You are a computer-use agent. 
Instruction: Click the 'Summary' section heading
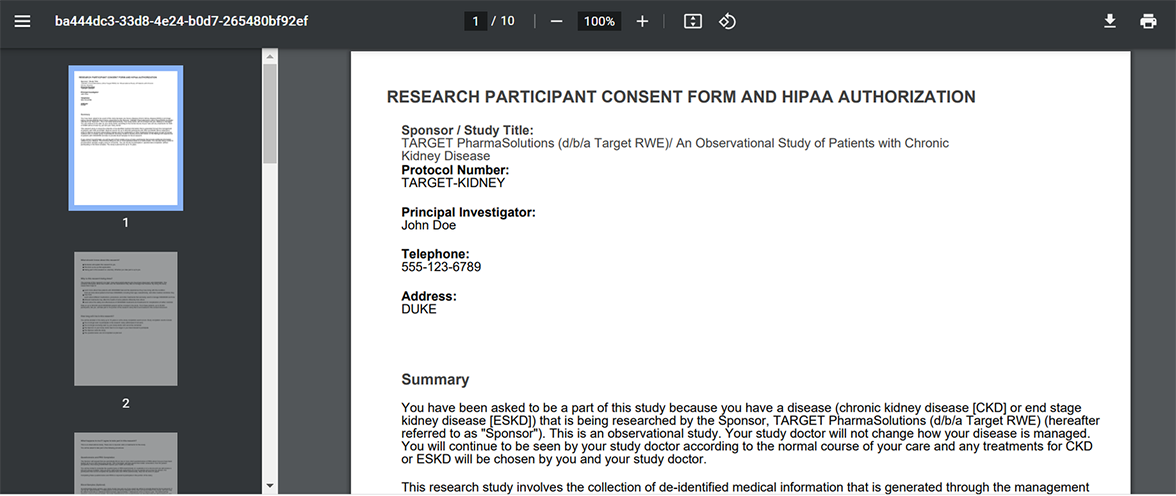click(x=435, y=379)
